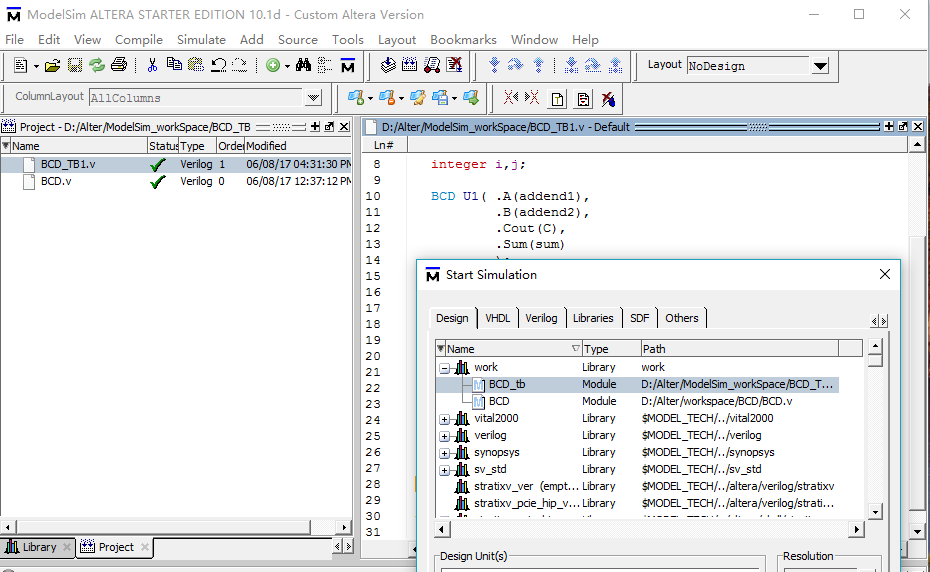Expand the verilog library node
The image size is (930, 572).
point(444,436)
